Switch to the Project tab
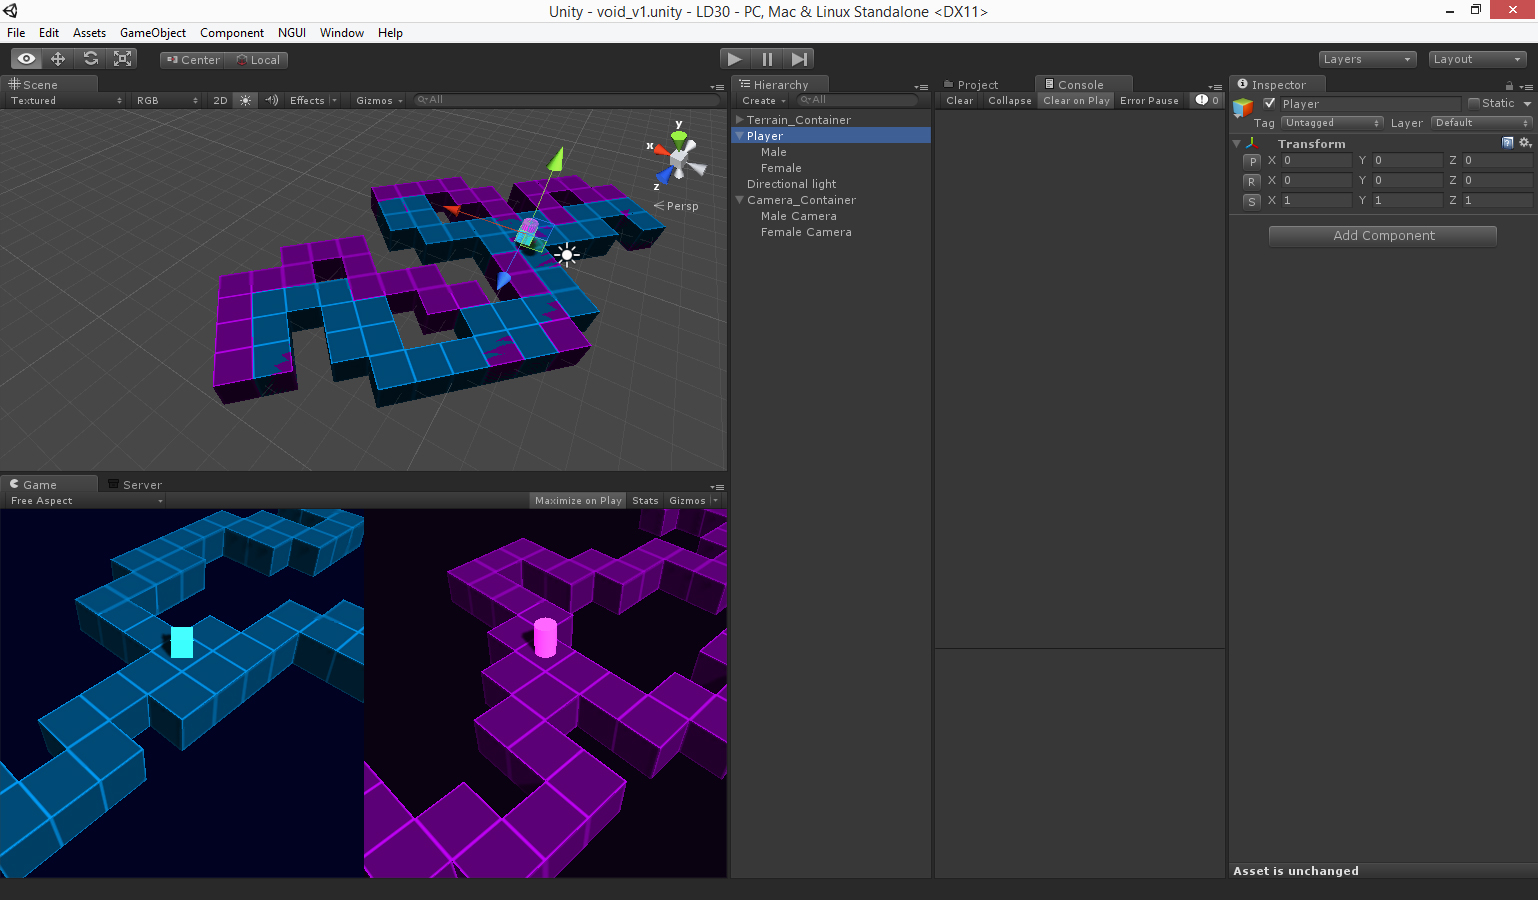1538x900 pixels. point(970,85)
